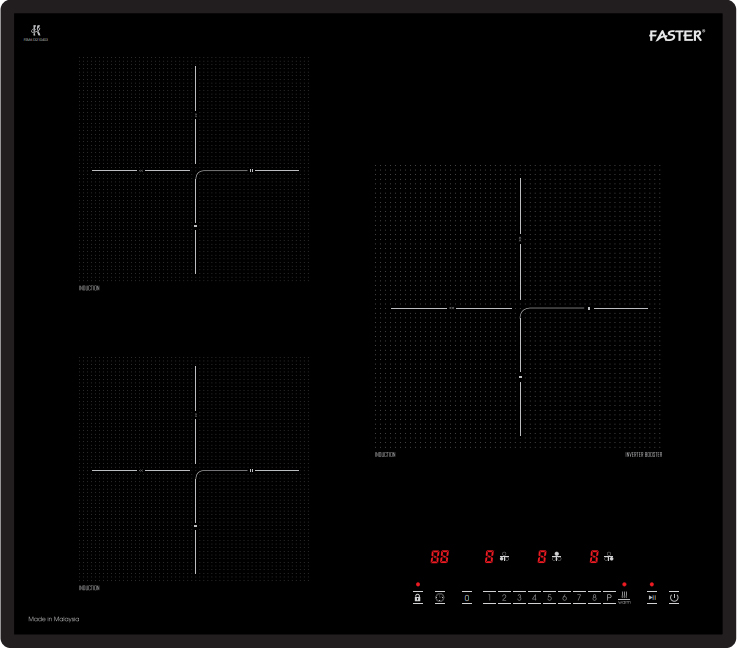Screen dimensions: 737x648
Task: Activate the P booster level key
Action: click(x=609, y=598)
